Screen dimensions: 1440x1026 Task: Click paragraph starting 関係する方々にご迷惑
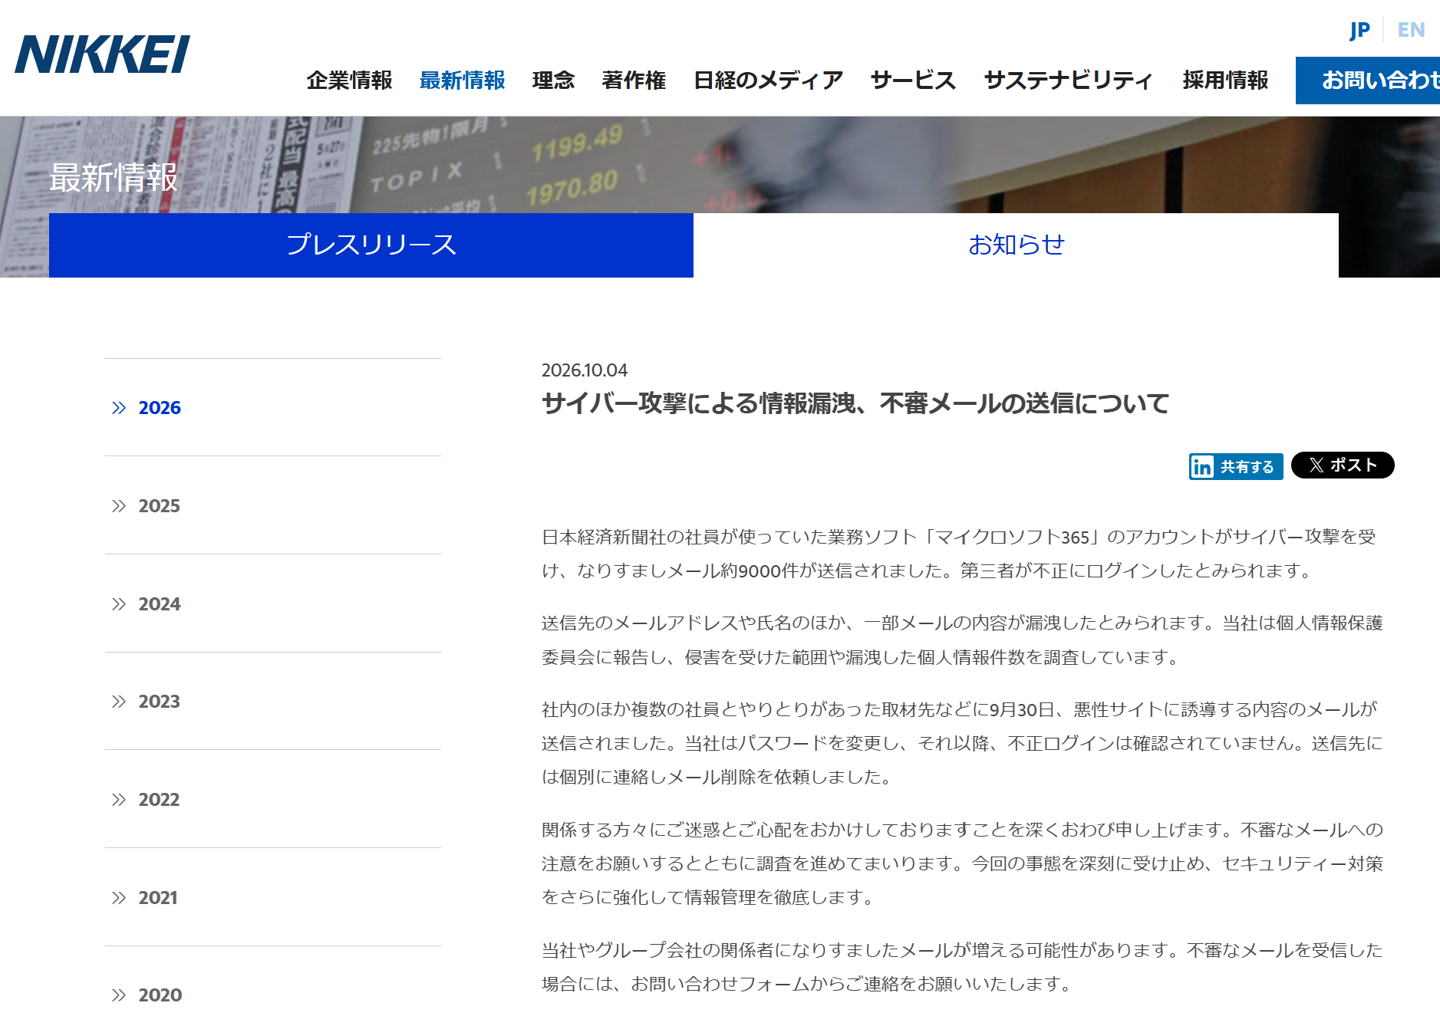[962, 863]
